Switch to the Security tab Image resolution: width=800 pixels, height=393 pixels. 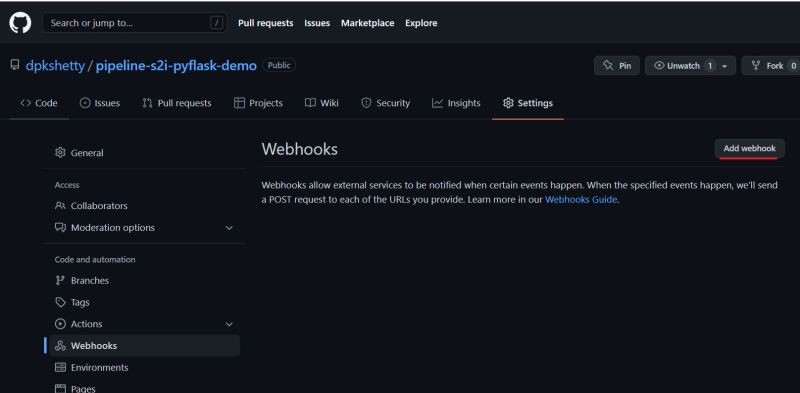tap(385, 103)
